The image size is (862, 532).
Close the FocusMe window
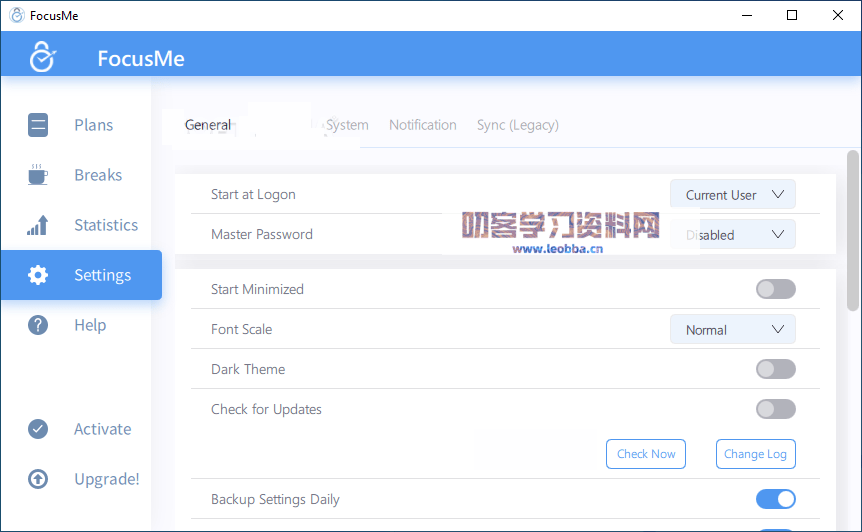pos(837,15)
